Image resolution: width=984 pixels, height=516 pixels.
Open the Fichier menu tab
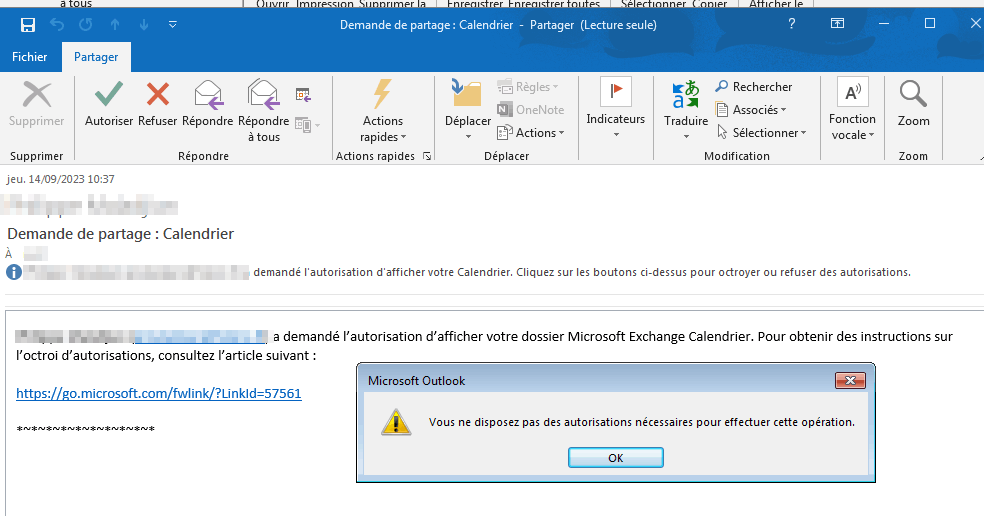coord(29,56)
